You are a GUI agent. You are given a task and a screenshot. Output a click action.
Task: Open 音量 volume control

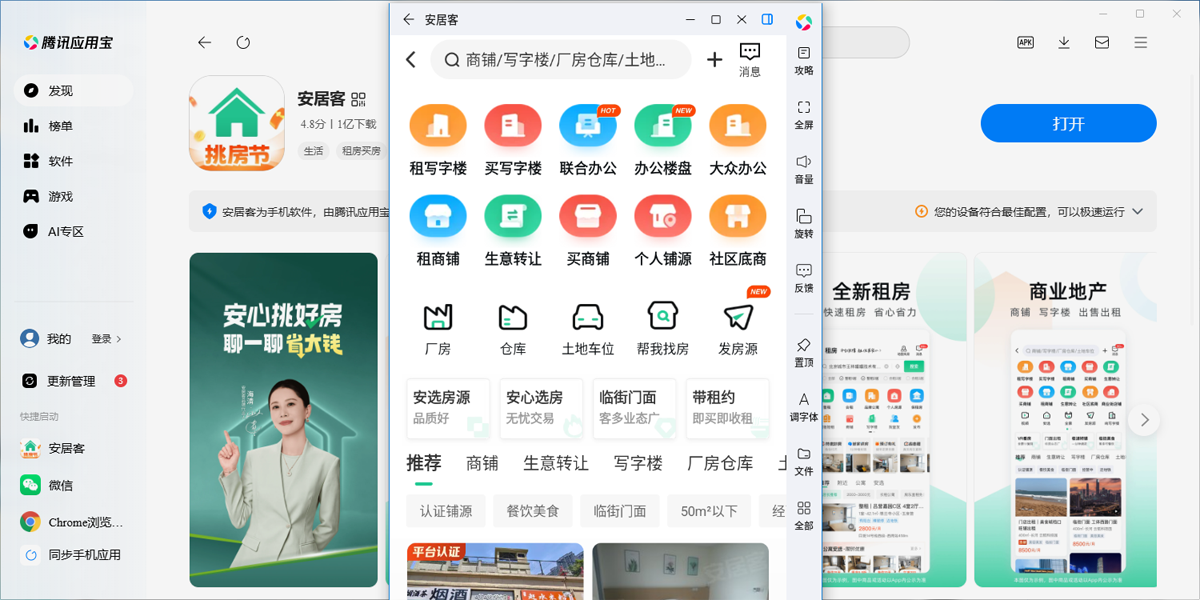[x=804, y=169]
